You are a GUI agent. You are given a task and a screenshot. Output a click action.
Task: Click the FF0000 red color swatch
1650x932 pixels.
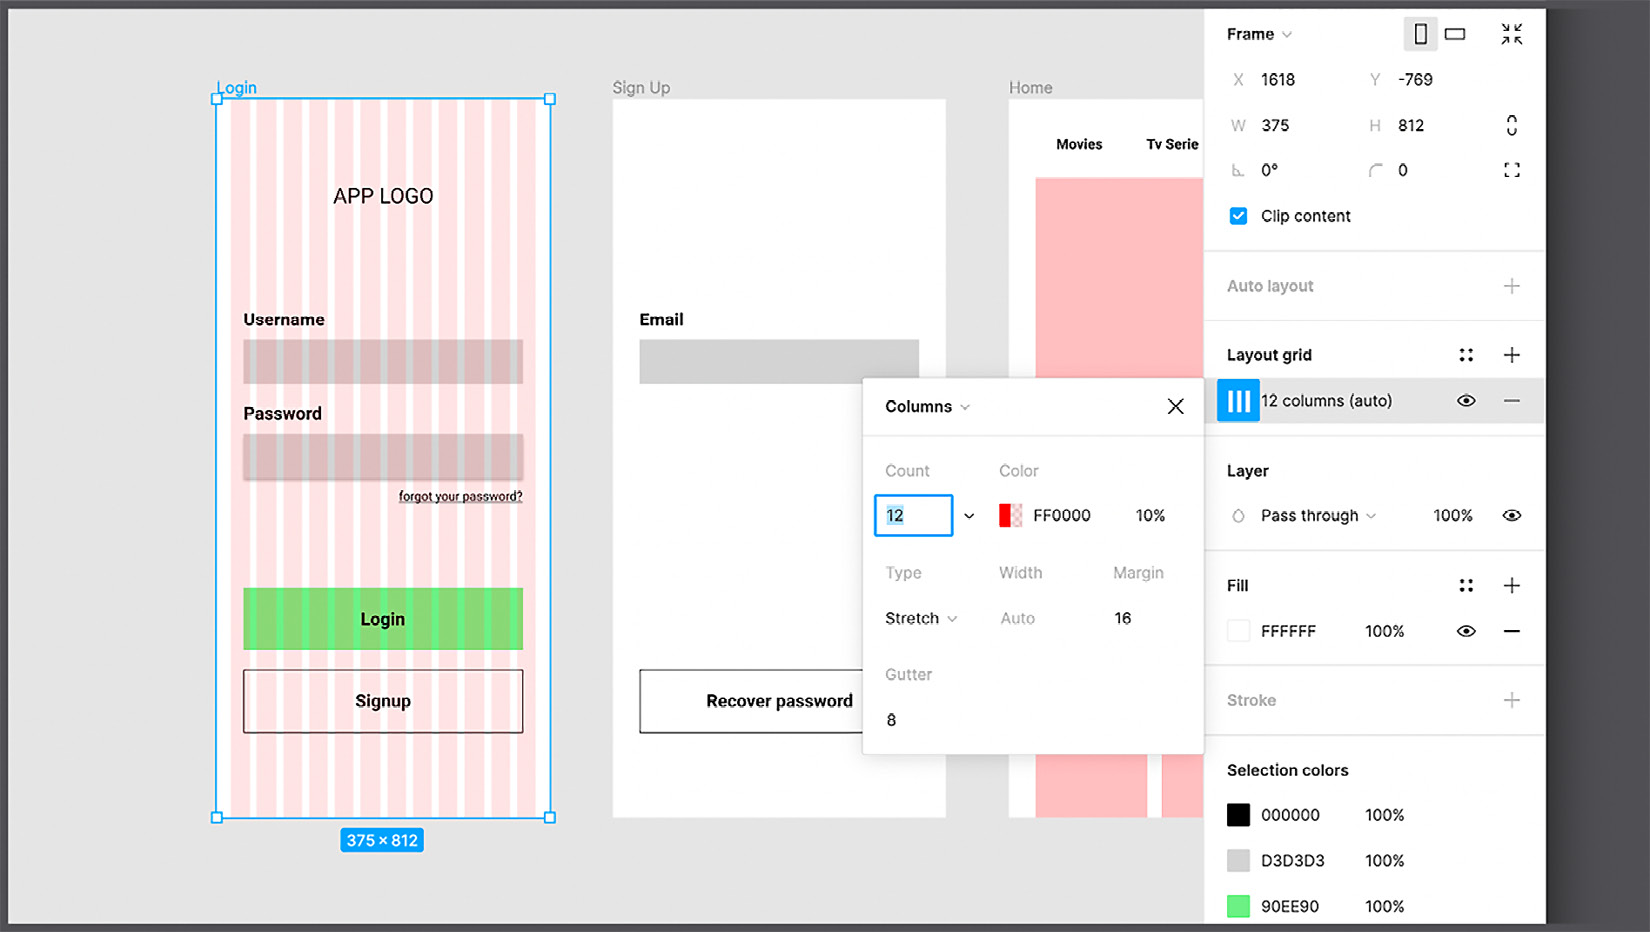point(1010,515)
